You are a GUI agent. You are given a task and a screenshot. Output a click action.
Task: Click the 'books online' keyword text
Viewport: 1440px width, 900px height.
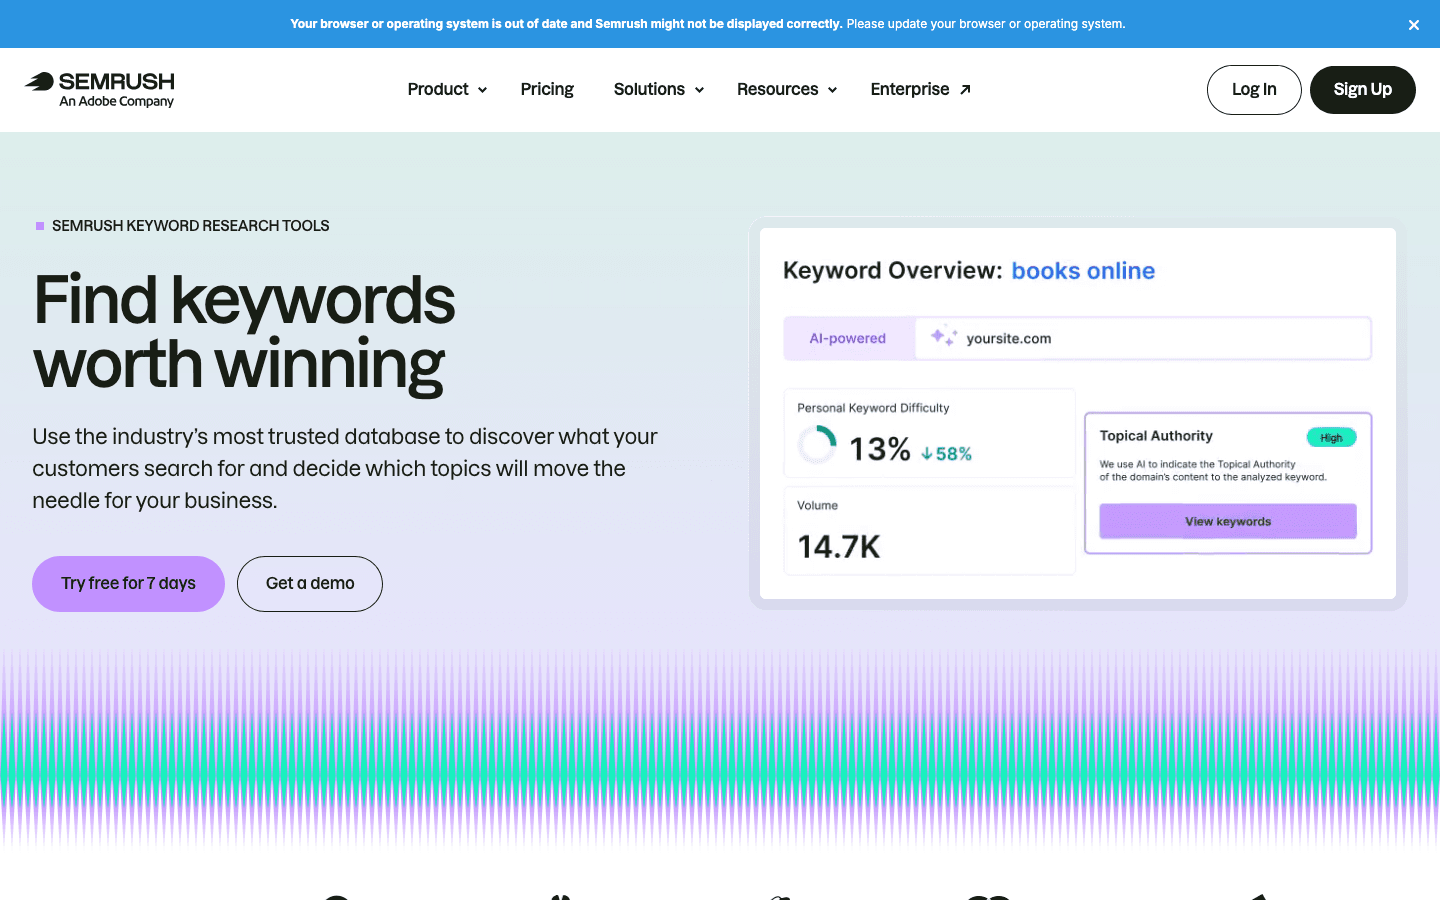(x=1083, y=271)
